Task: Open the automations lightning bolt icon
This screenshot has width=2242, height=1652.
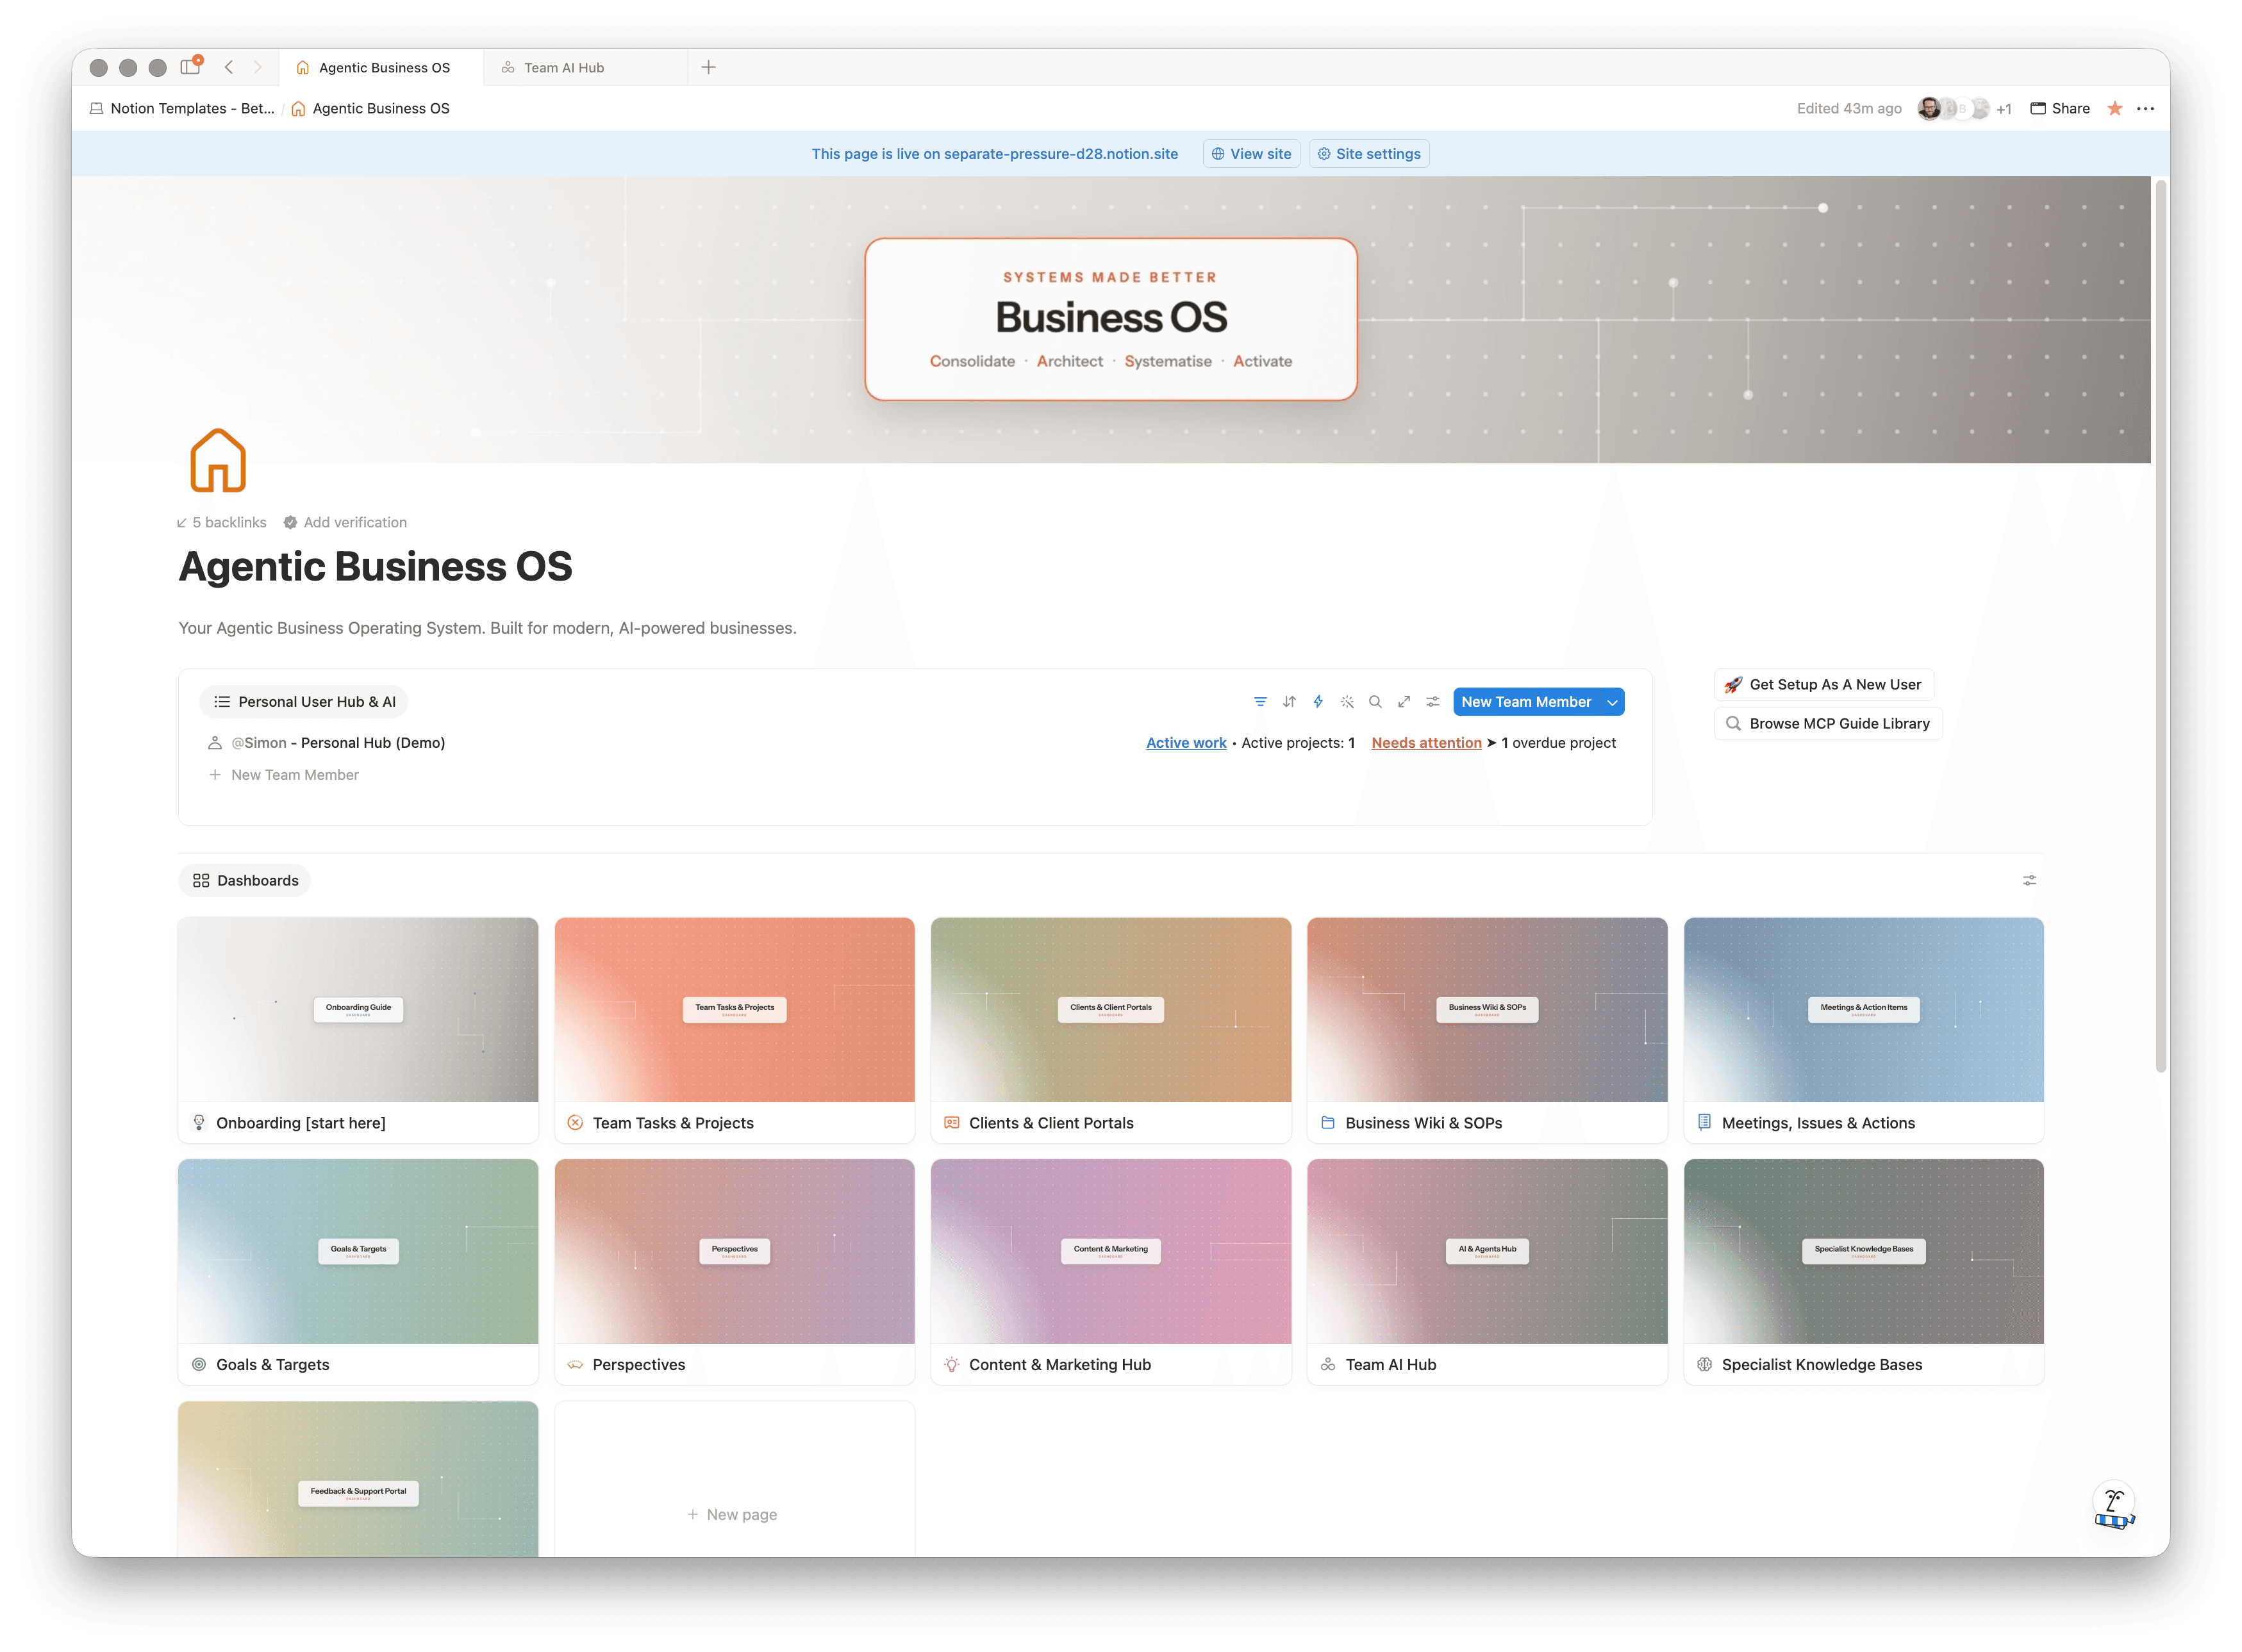Action: [1318, 702]
